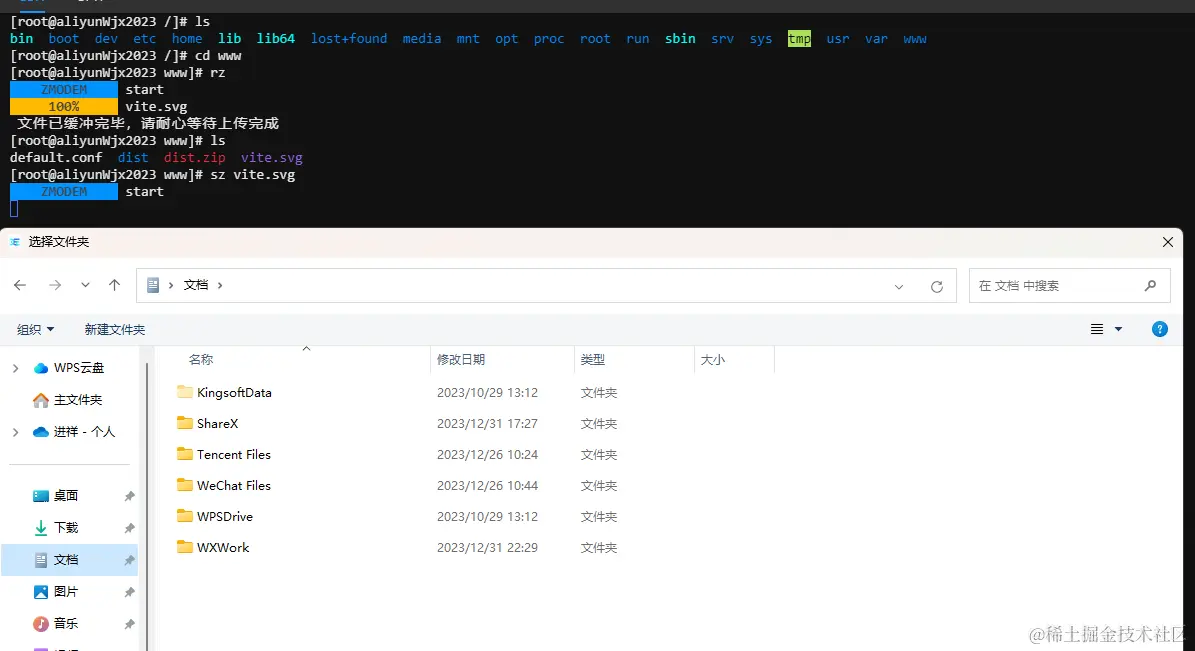Screen dimensions: 1195x651
Task: Expand the 进祥 - 个人 tree node
Action: pos(15,432)
